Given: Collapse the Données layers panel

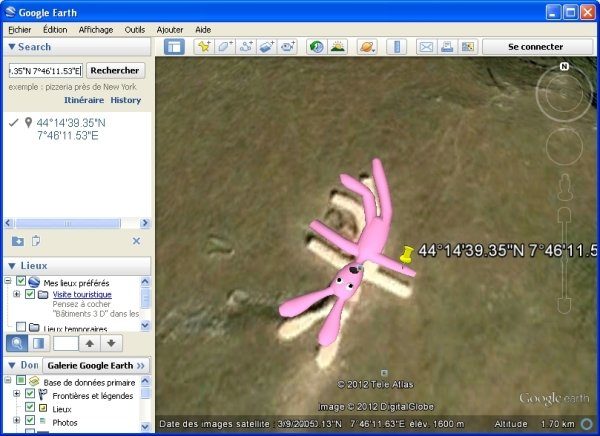Looking at the screenshot, I should (12, 365).
